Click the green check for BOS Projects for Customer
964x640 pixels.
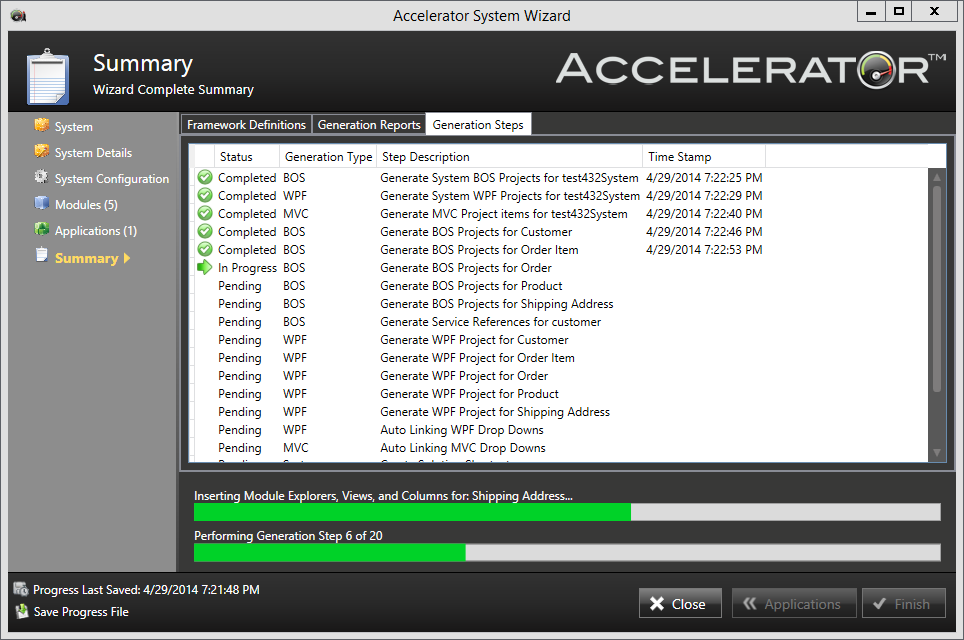coord(205,232)
